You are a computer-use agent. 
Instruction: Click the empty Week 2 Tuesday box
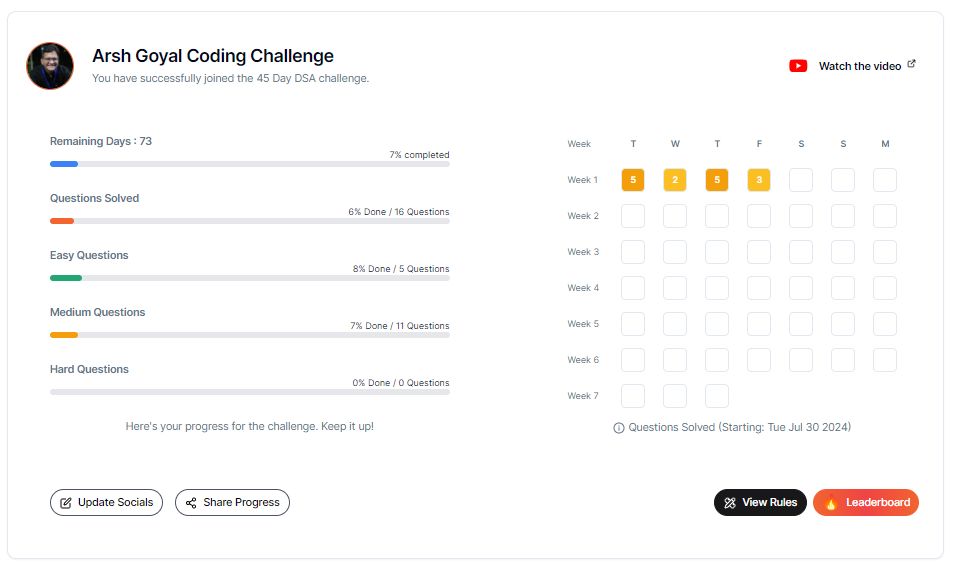633,216
